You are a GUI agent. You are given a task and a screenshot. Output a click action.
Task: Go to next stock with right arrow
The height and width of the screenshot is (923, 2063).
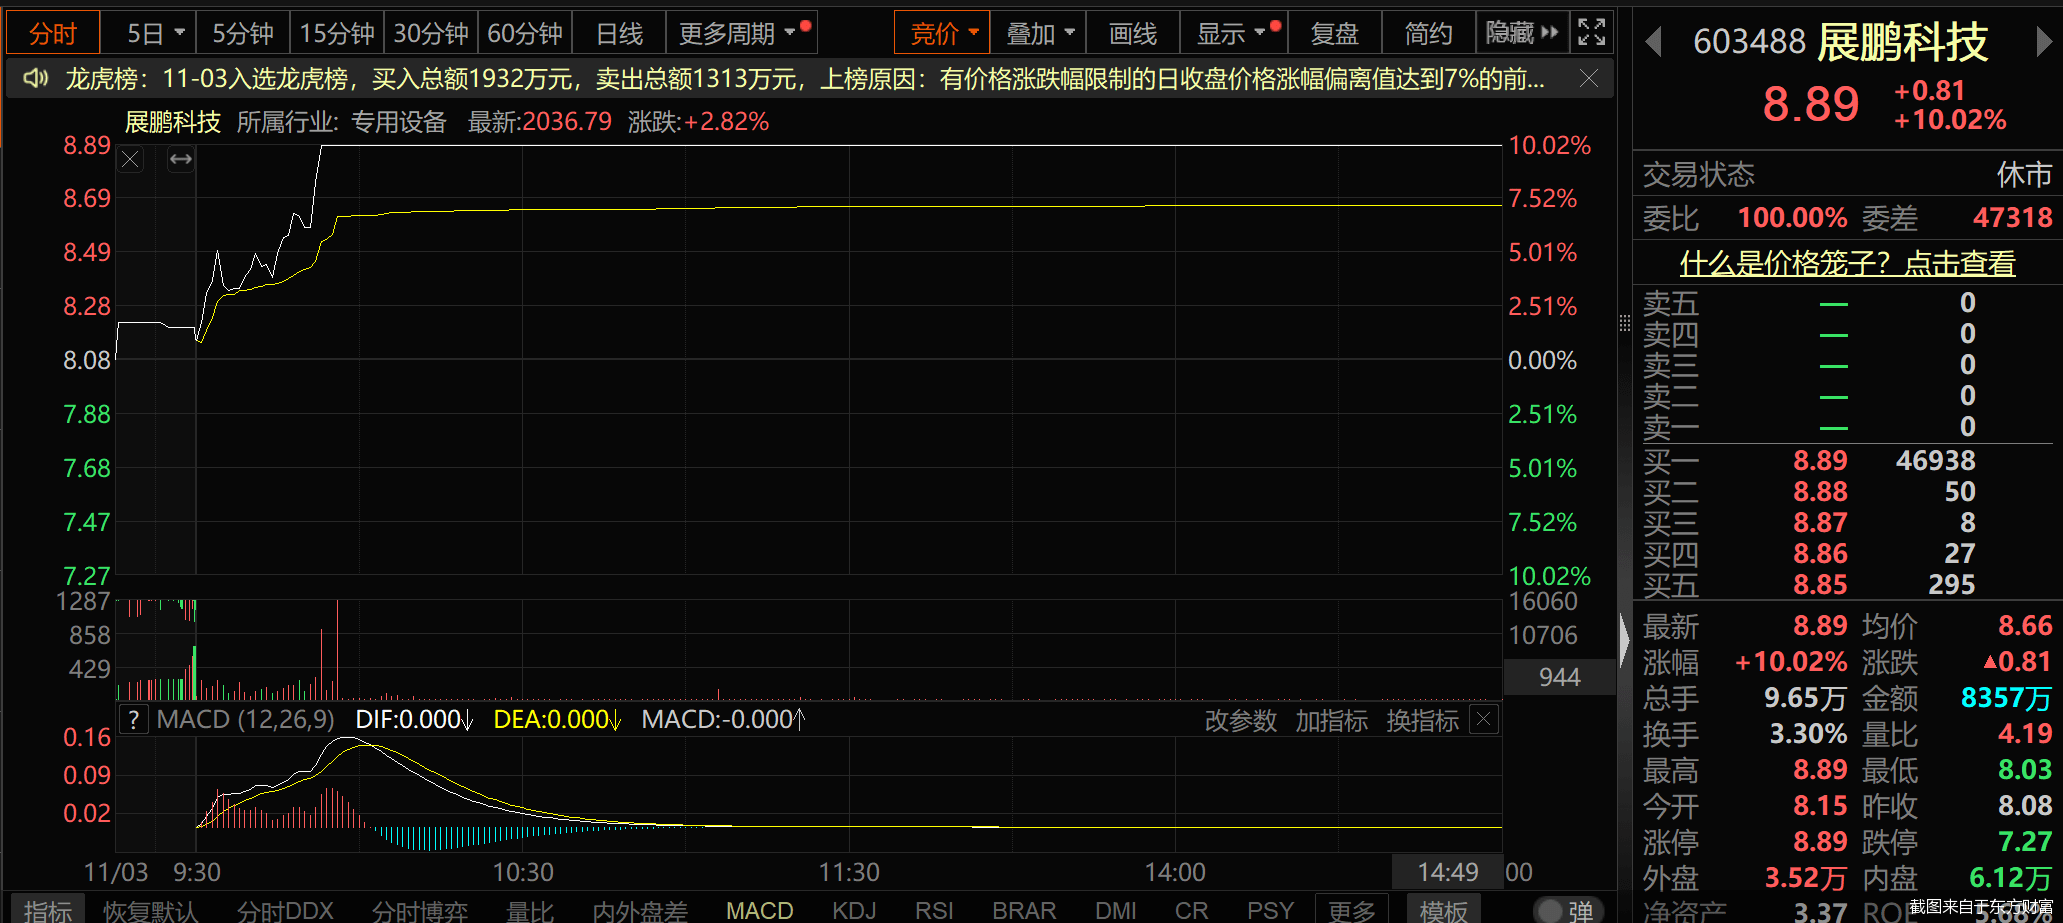tap(2043, 42)
